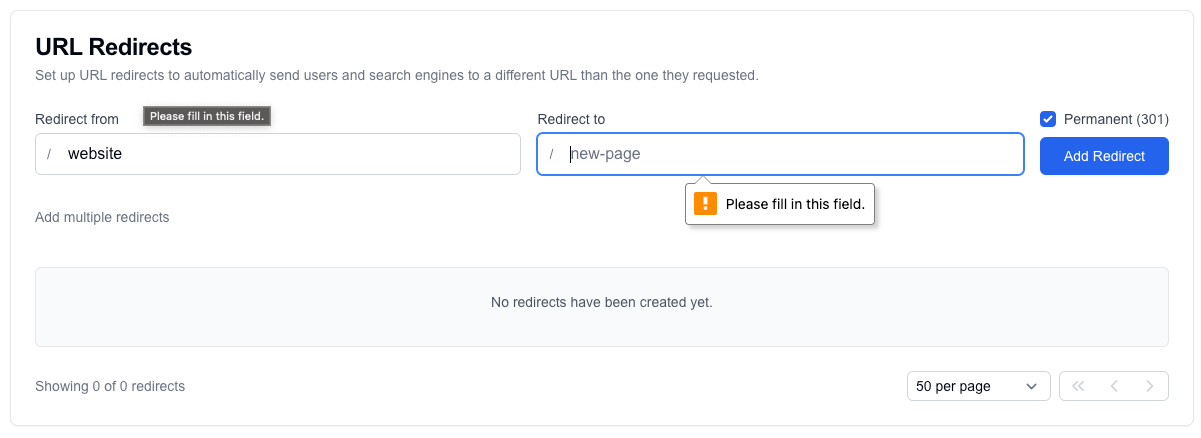The width and height of the screenshot is (1201, 438).
Task: Click the slash prefix in Redirect to
Action: (x=551, y=154)
